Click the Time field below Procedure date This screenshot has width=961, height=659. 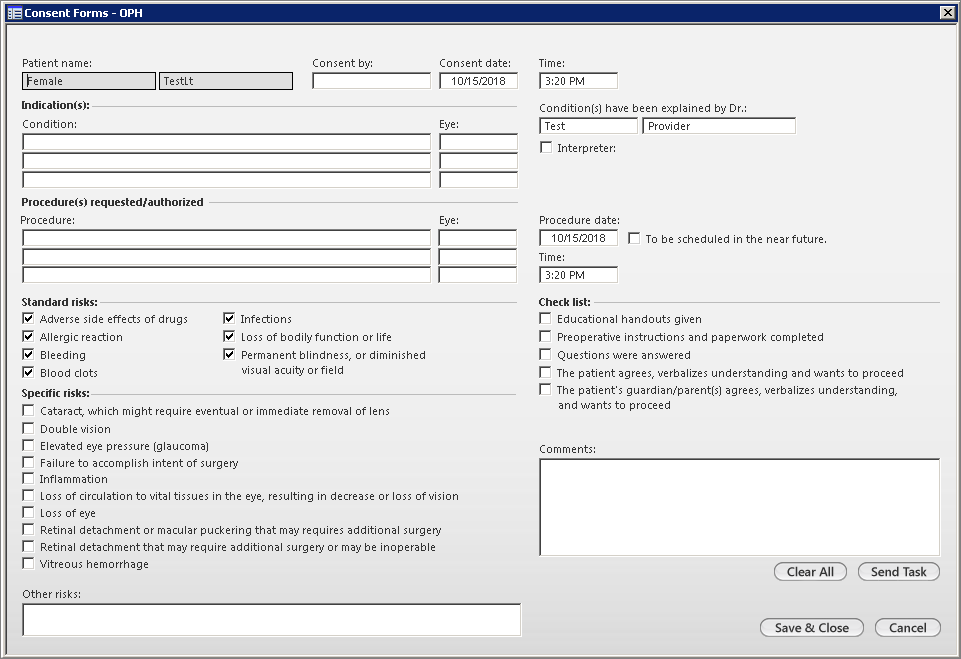pos(578,275)
